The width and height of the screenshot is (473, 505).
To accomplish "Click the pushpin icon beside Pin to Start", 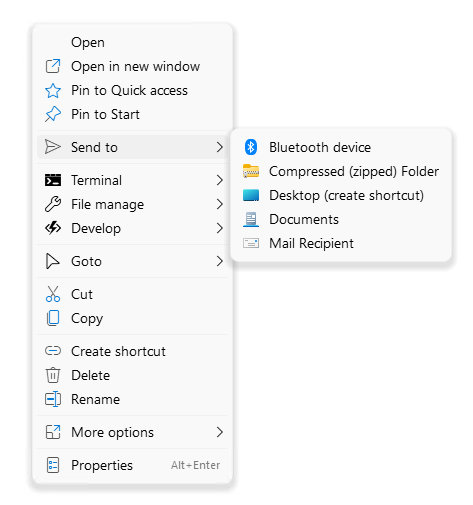I will [53, 114].
